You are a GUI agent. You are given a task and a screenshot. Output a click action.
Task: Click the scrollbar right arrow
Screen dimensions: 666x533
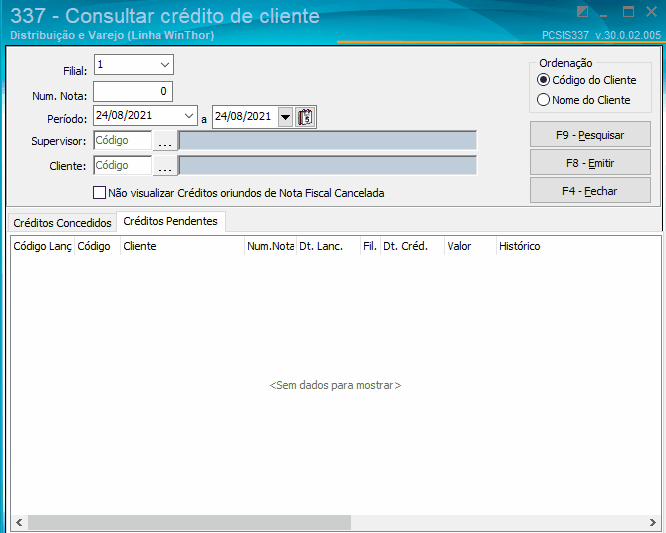click(x=653, y=522)
